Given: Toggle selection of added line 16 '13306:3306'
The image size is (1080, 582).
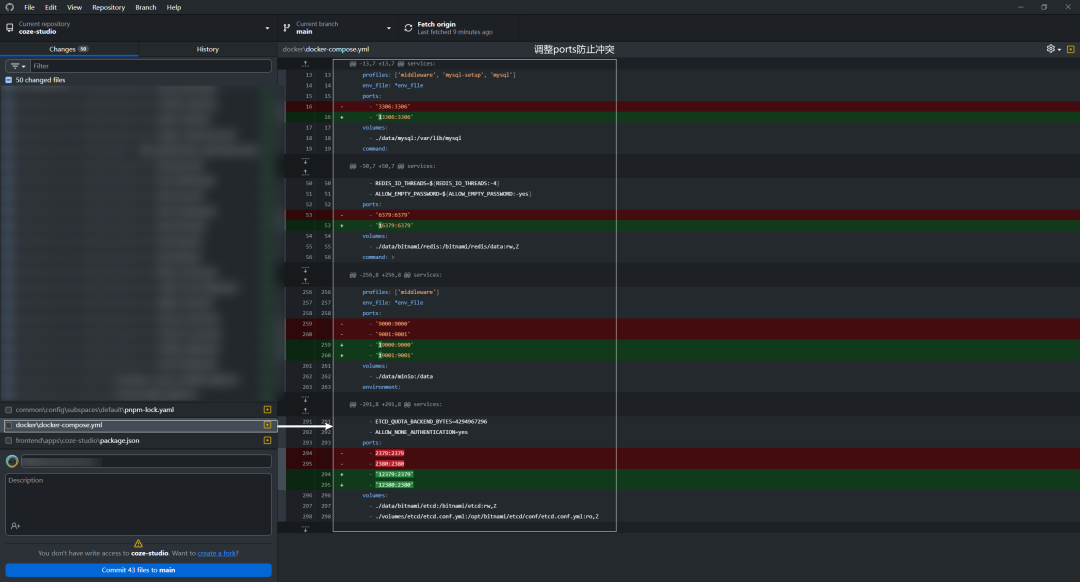Looking at the screenshot, I should pyautogui.click(x=309, y=117).
